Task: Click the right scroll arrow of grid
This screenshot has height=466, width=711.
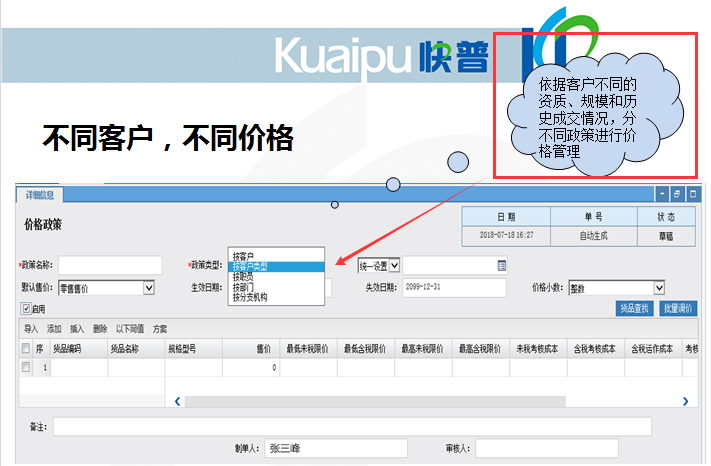Action: tap(685, 401)
